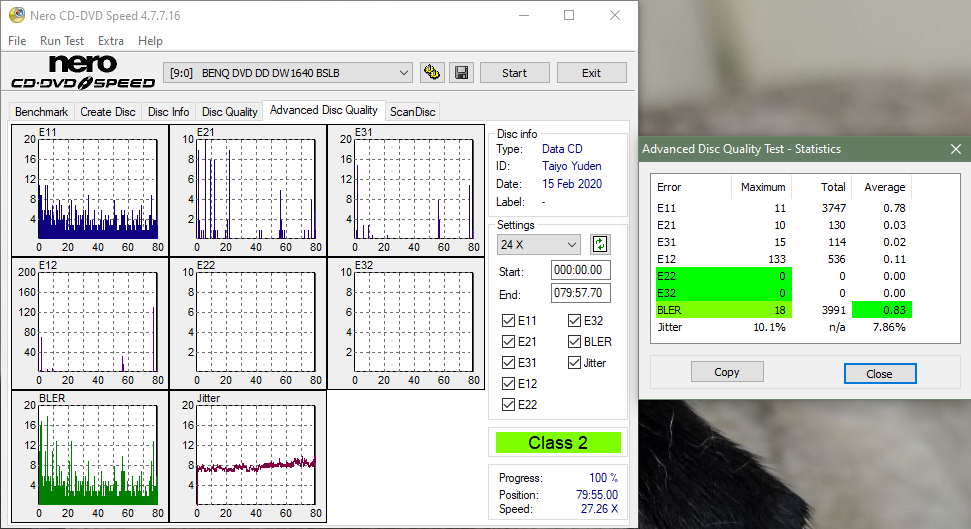Click the 100 % progress value
Image resolution: width=971 pixels, height=529 pixels.
pyautogui.click(x=603, y=478)
